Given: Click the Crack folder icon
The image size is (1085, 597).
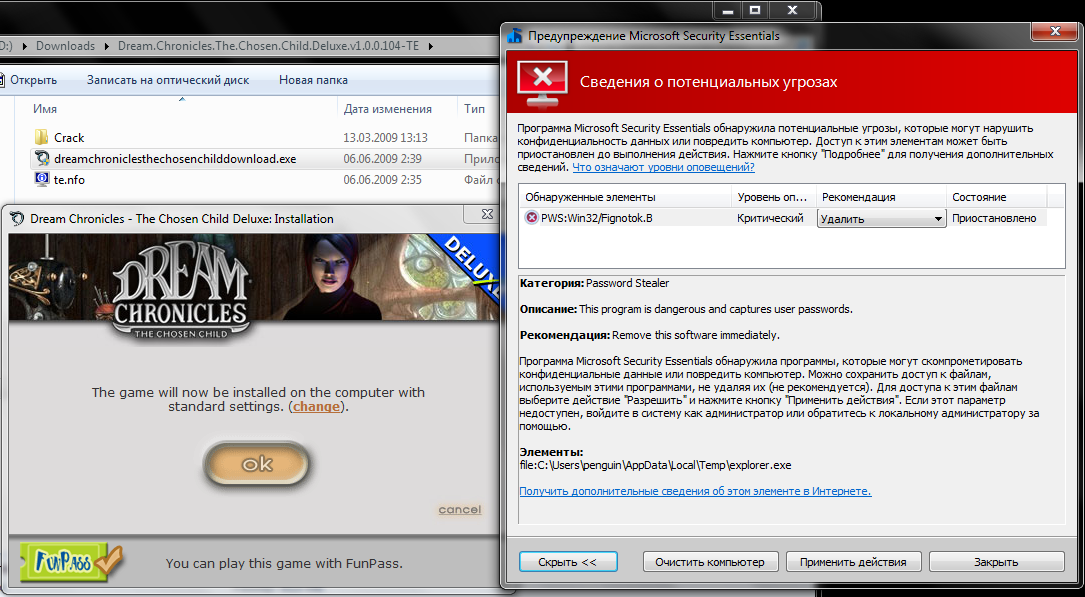Looking at the screenshot, I should (42, 137).
